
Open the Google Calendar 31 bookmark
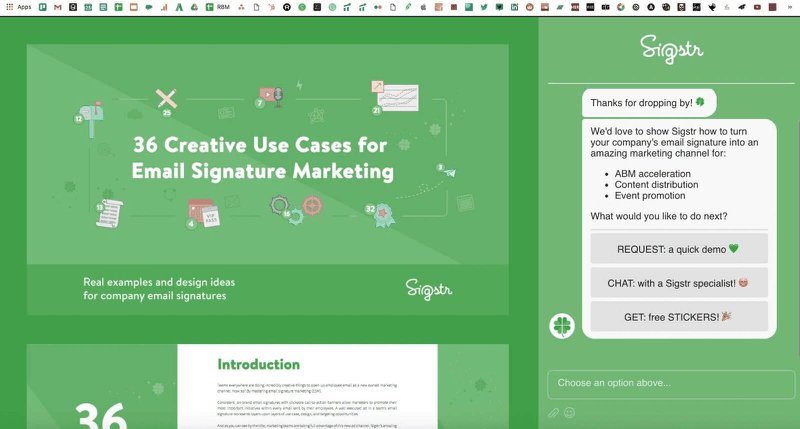[88, 7]
